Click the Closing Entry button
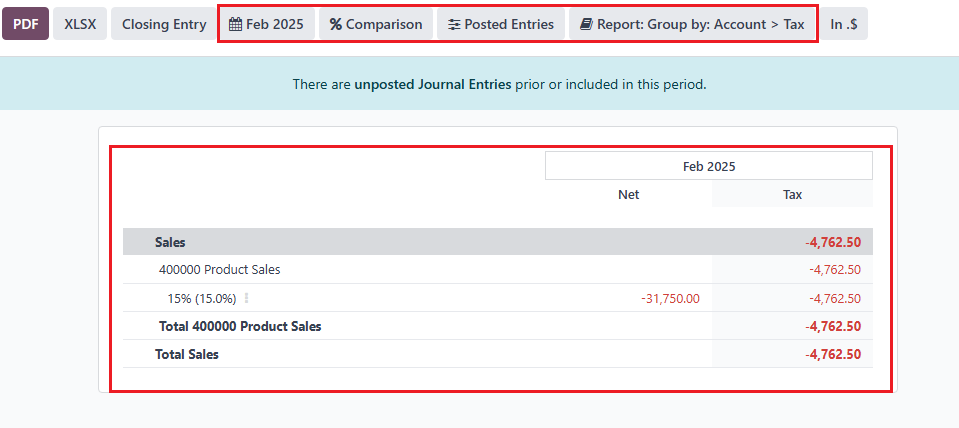 (164, 24)
